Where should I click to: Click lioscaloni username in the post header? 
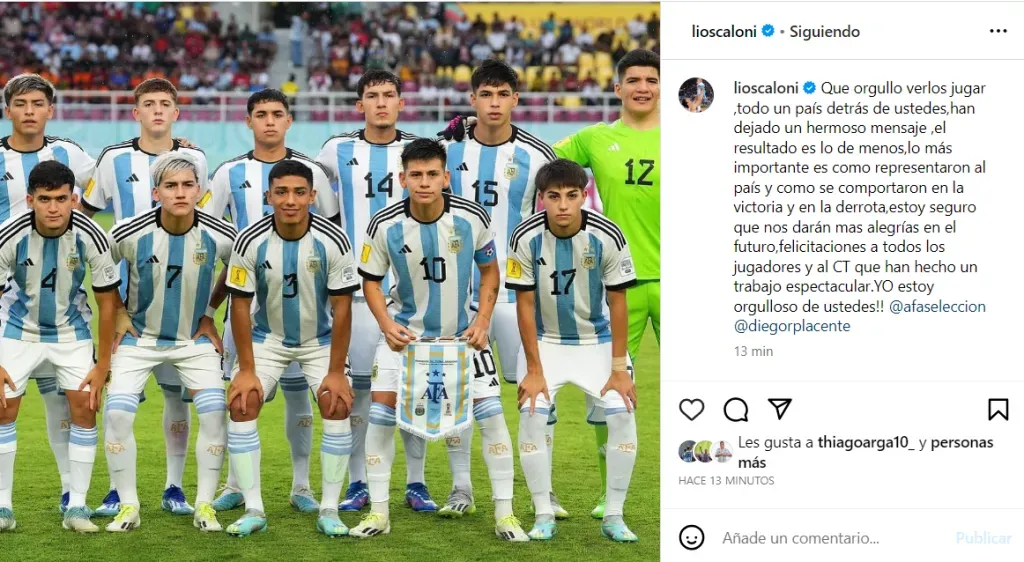pos(724,31)
